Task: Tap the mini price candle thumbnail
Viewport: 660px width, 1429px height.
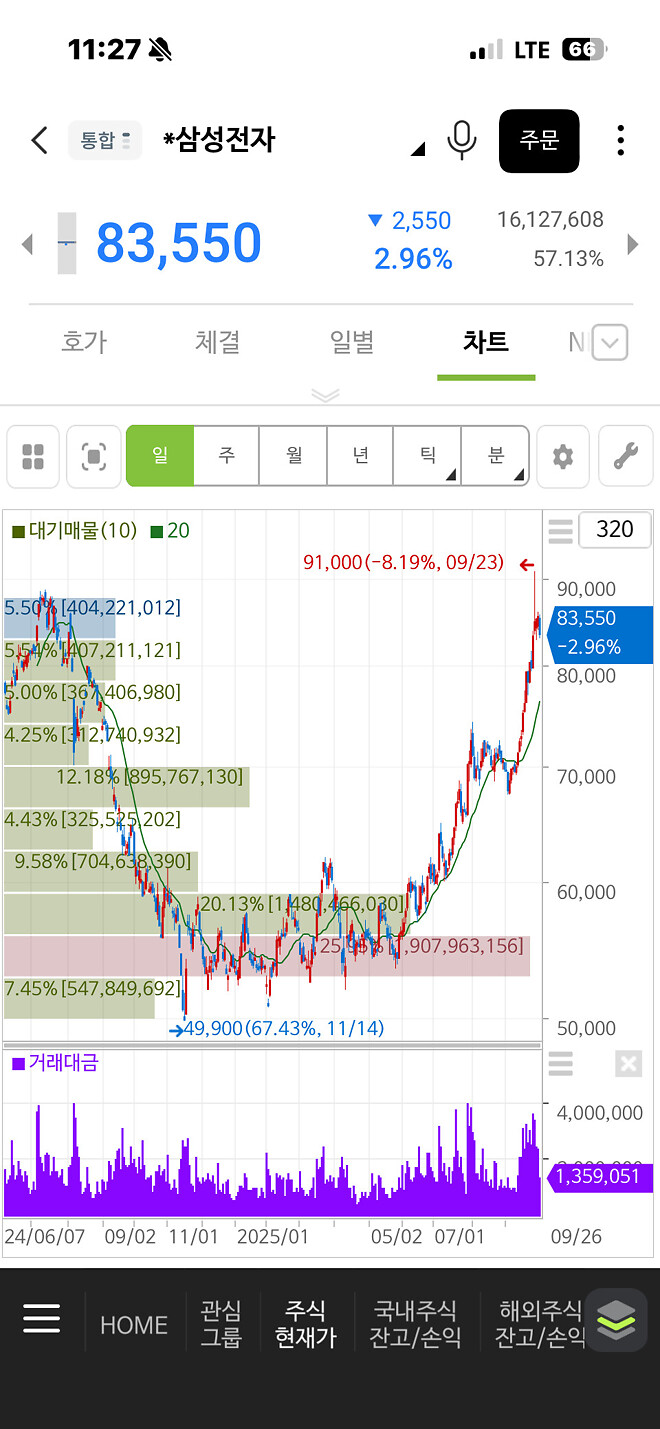Action: pyautogui.click(x=66, y=243)
